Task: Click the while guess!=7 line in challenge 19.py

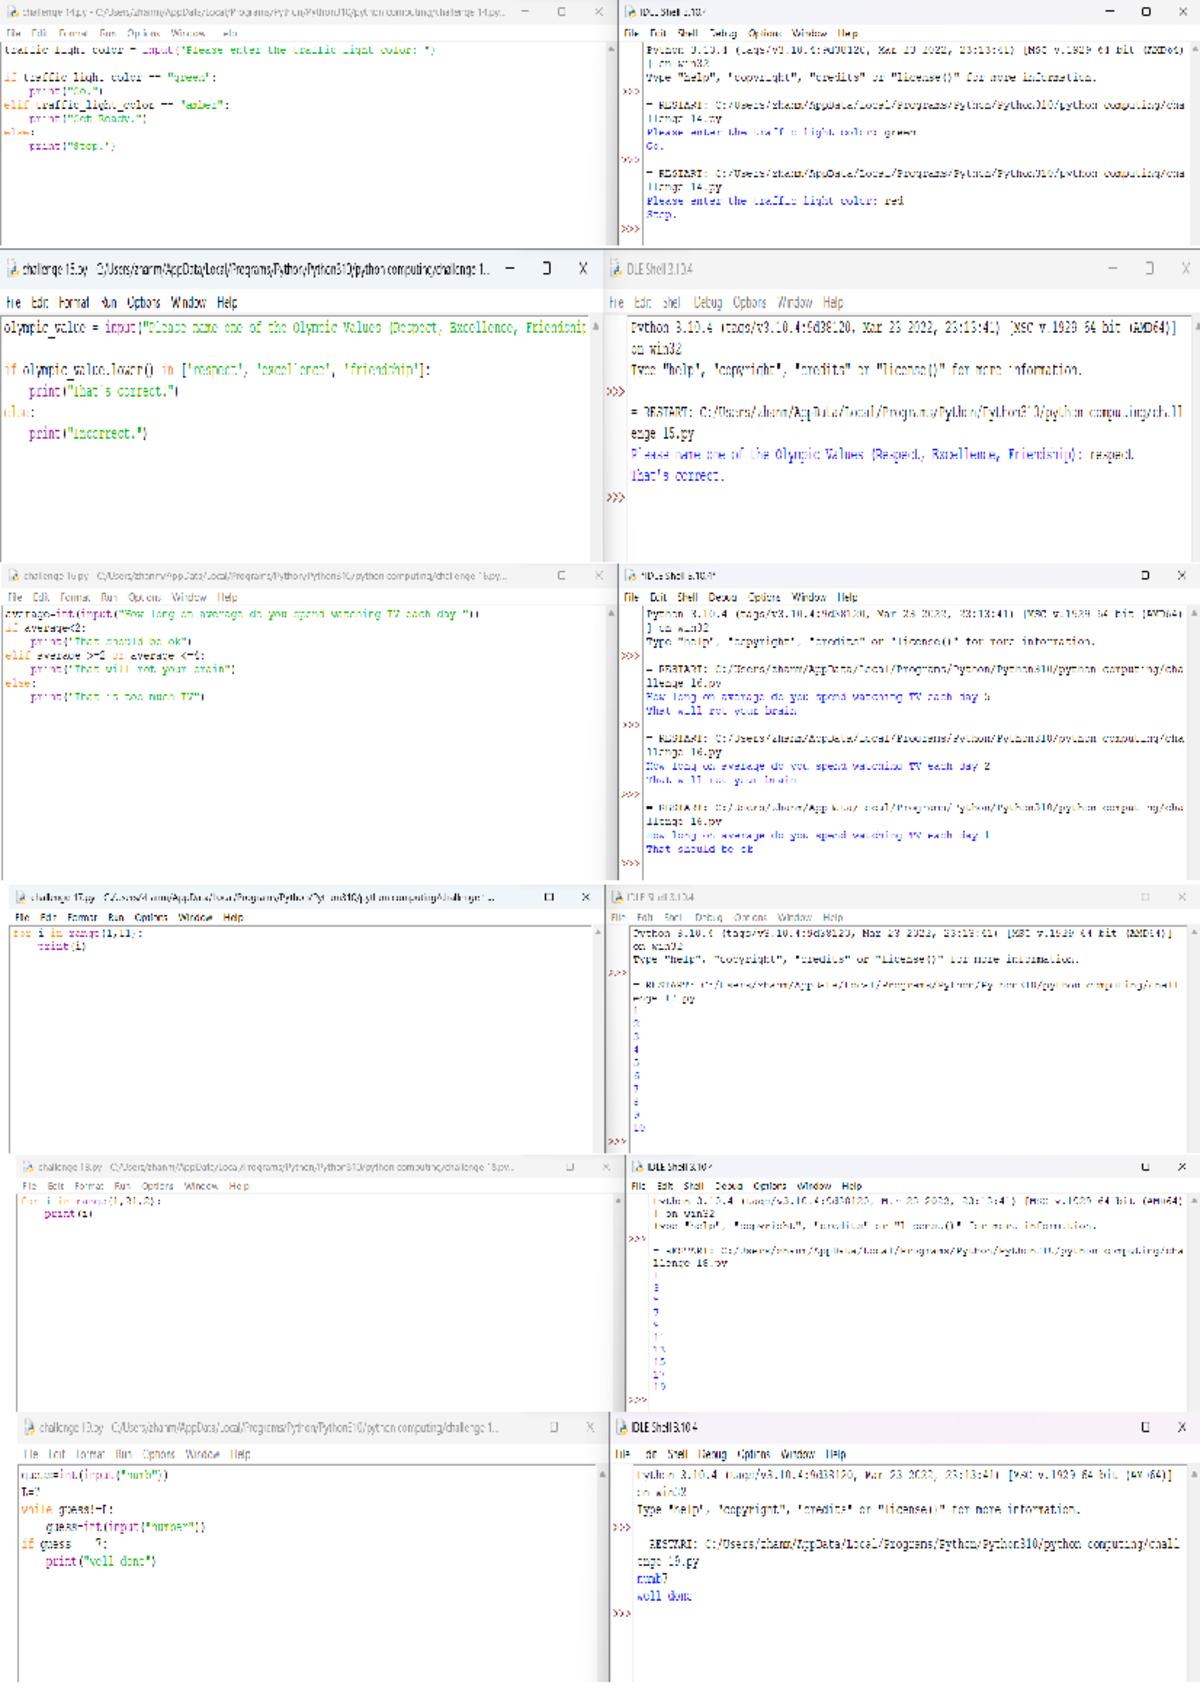Action: [67, 1509]
